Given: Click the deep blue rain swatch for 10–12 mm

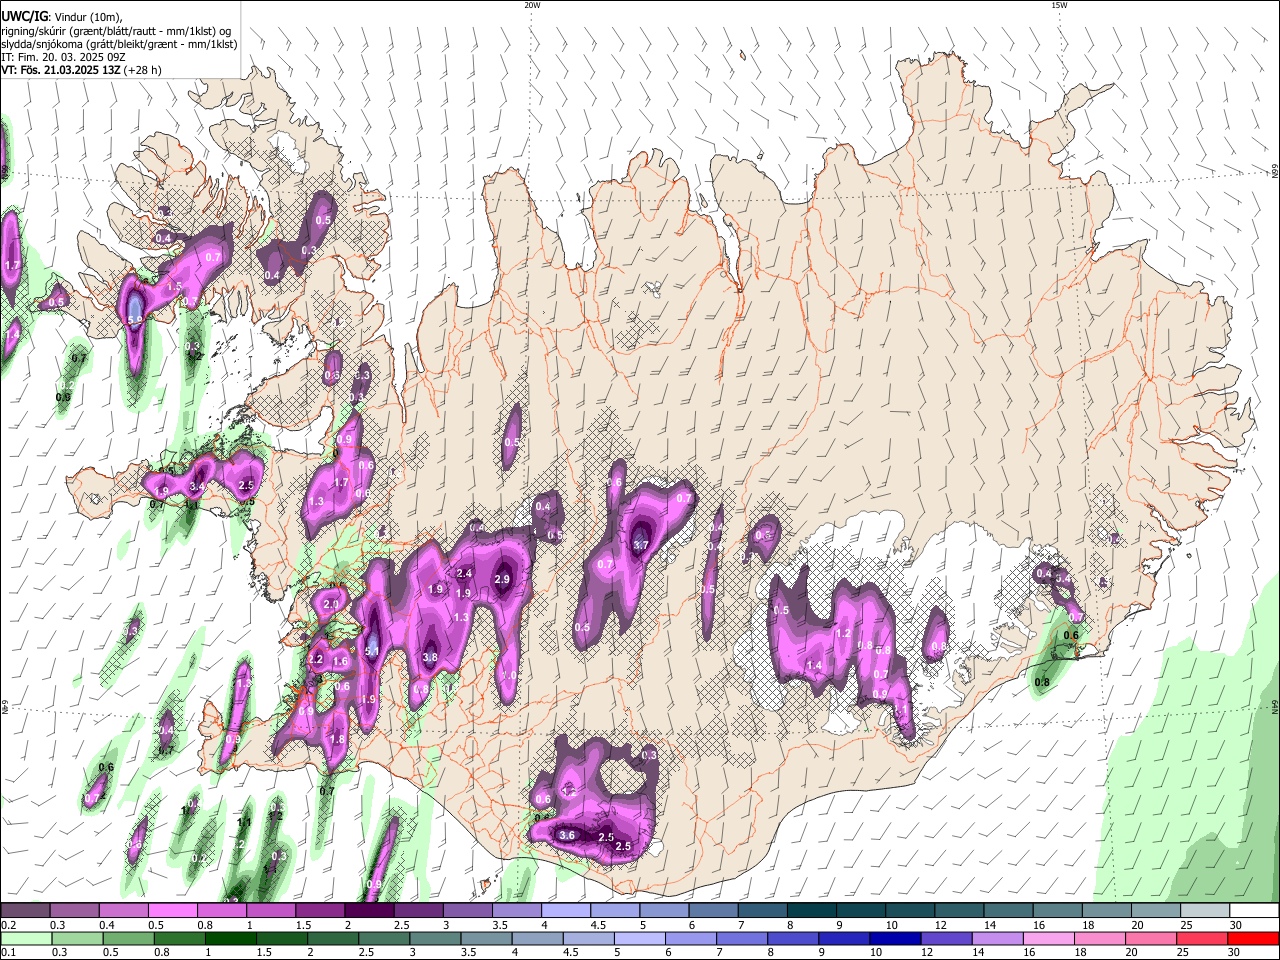Looking at the screenshot, I should click(x=896, y=939).
